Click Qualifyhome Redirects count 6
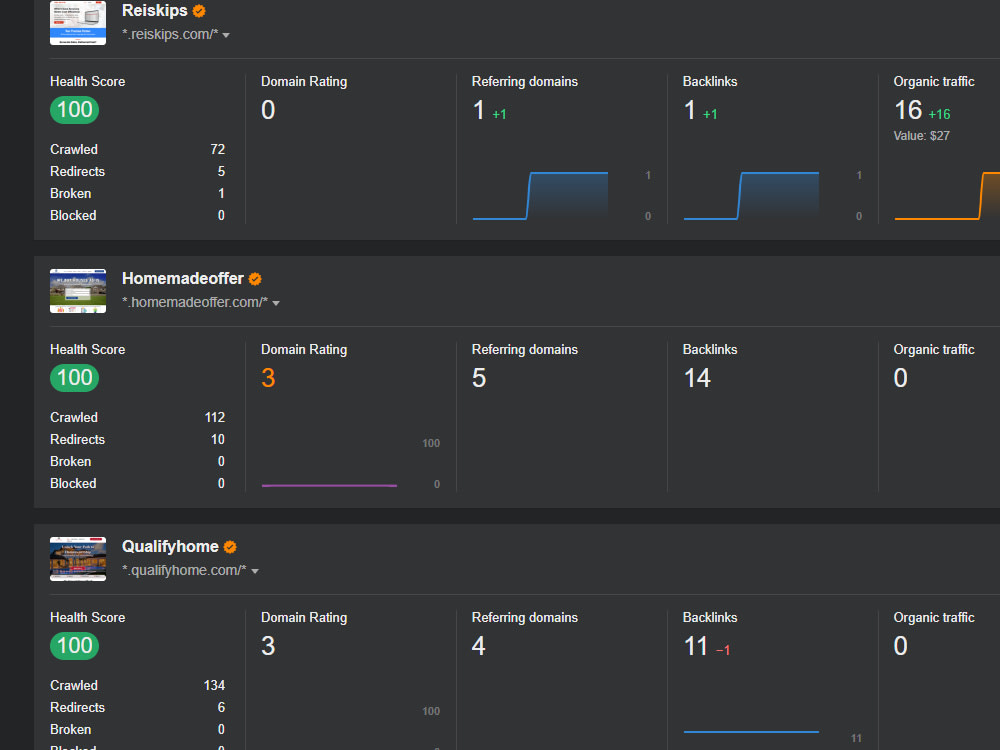 (221, 707)
